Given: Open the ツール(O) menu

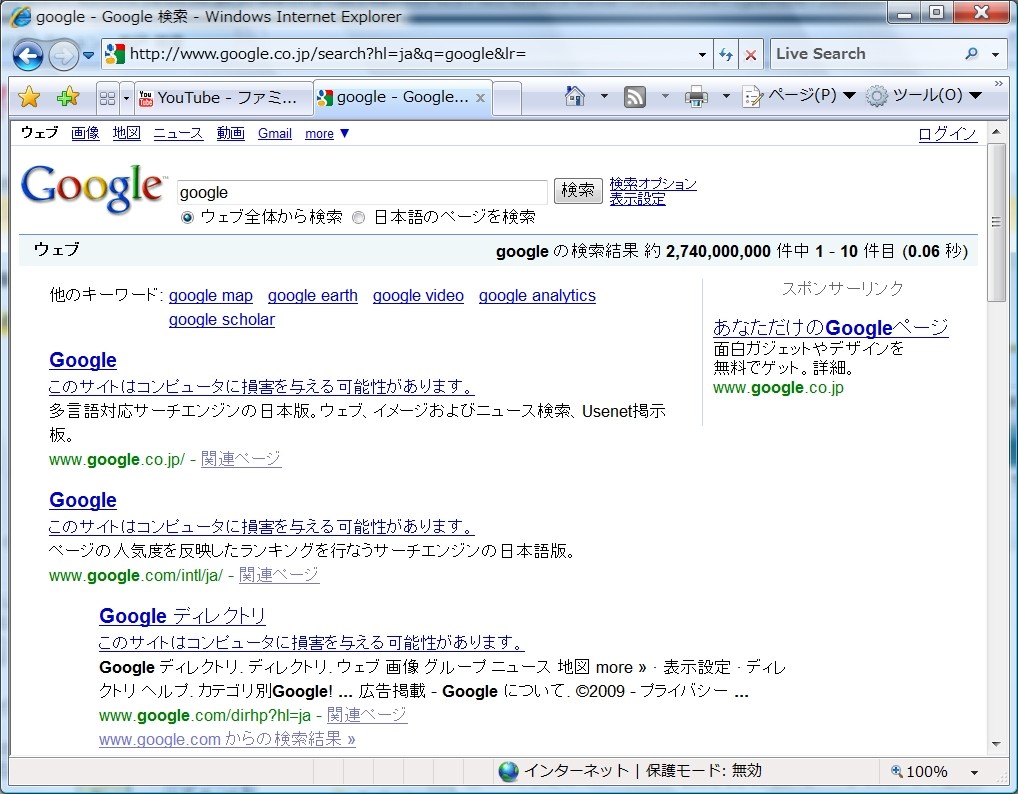Looking at the screenshot, I should [x=924, y=95].
